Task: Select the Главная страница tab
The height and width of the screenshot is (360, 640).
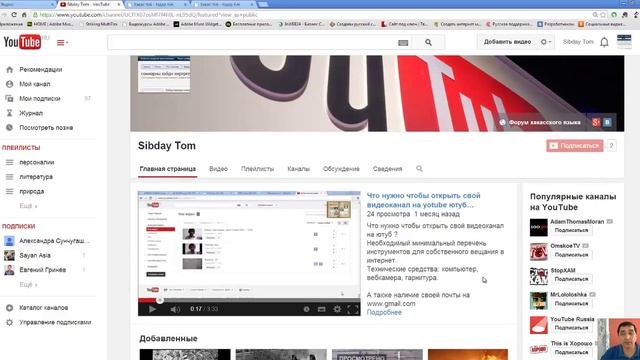Action: coord(167,169)
